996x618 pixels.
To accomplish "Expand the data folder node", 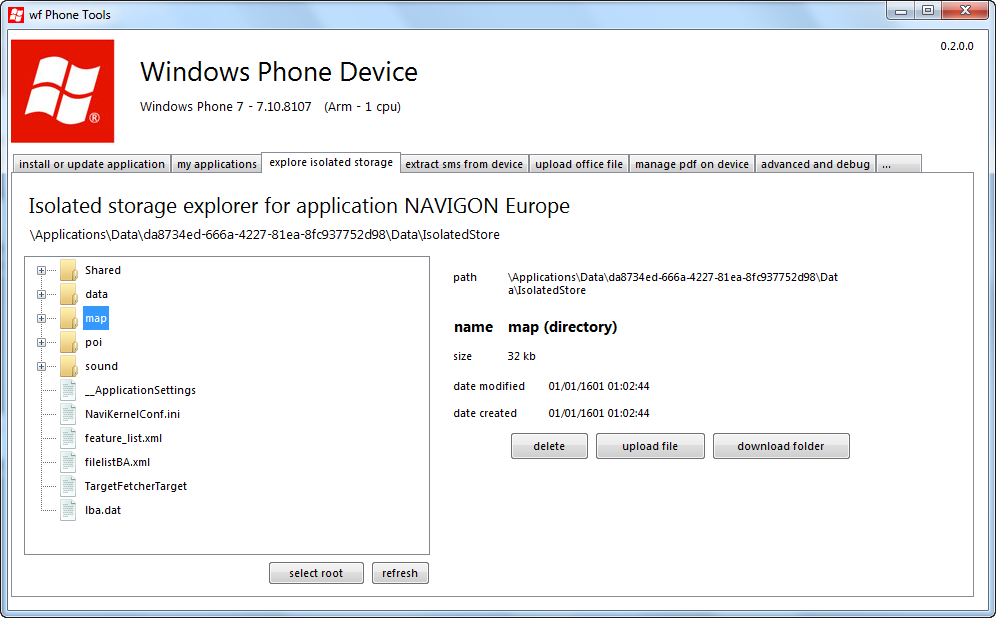I will tap(41, 295).
